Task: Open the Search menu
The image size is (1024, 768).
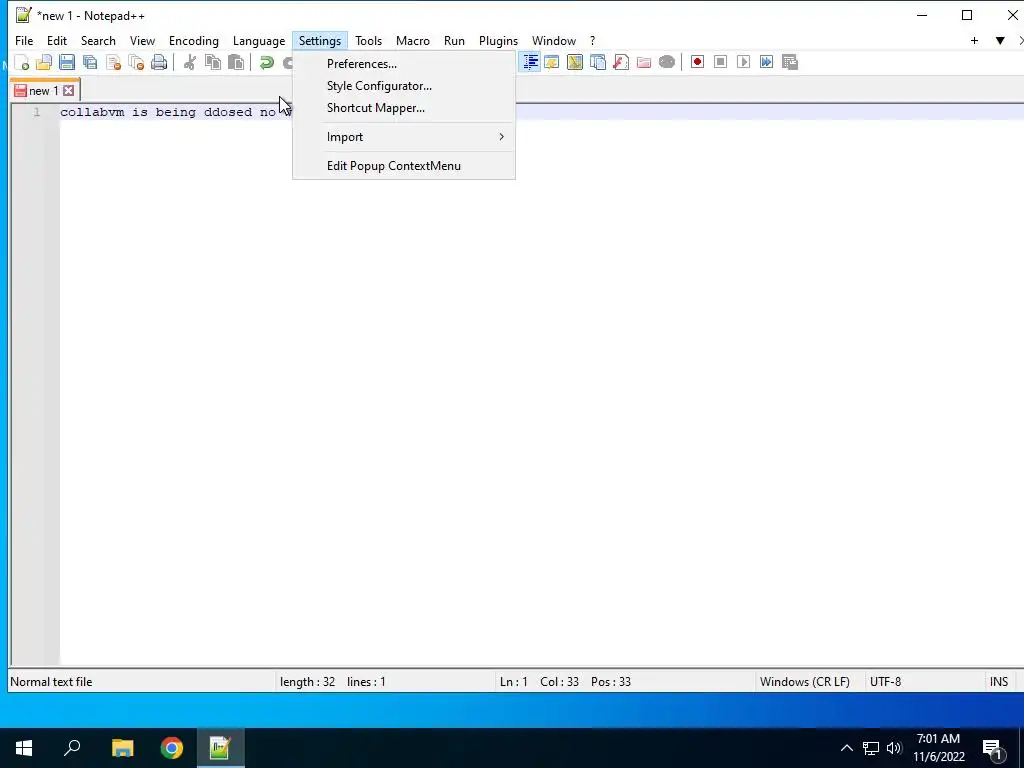Action: pyautogui.click(x=98, y=40)
